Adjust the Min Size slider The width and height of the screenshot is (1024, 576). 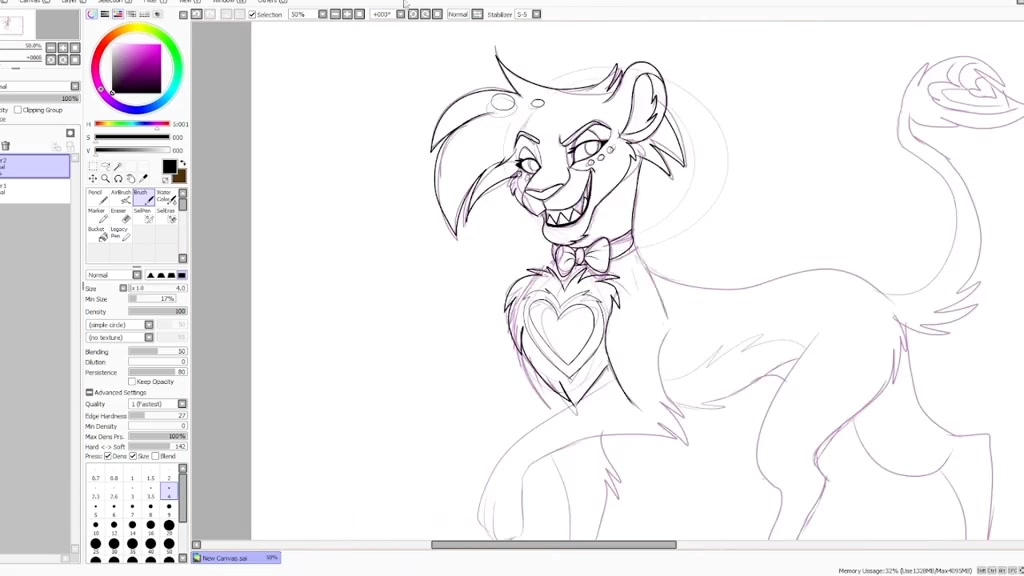tap(152, 299)
